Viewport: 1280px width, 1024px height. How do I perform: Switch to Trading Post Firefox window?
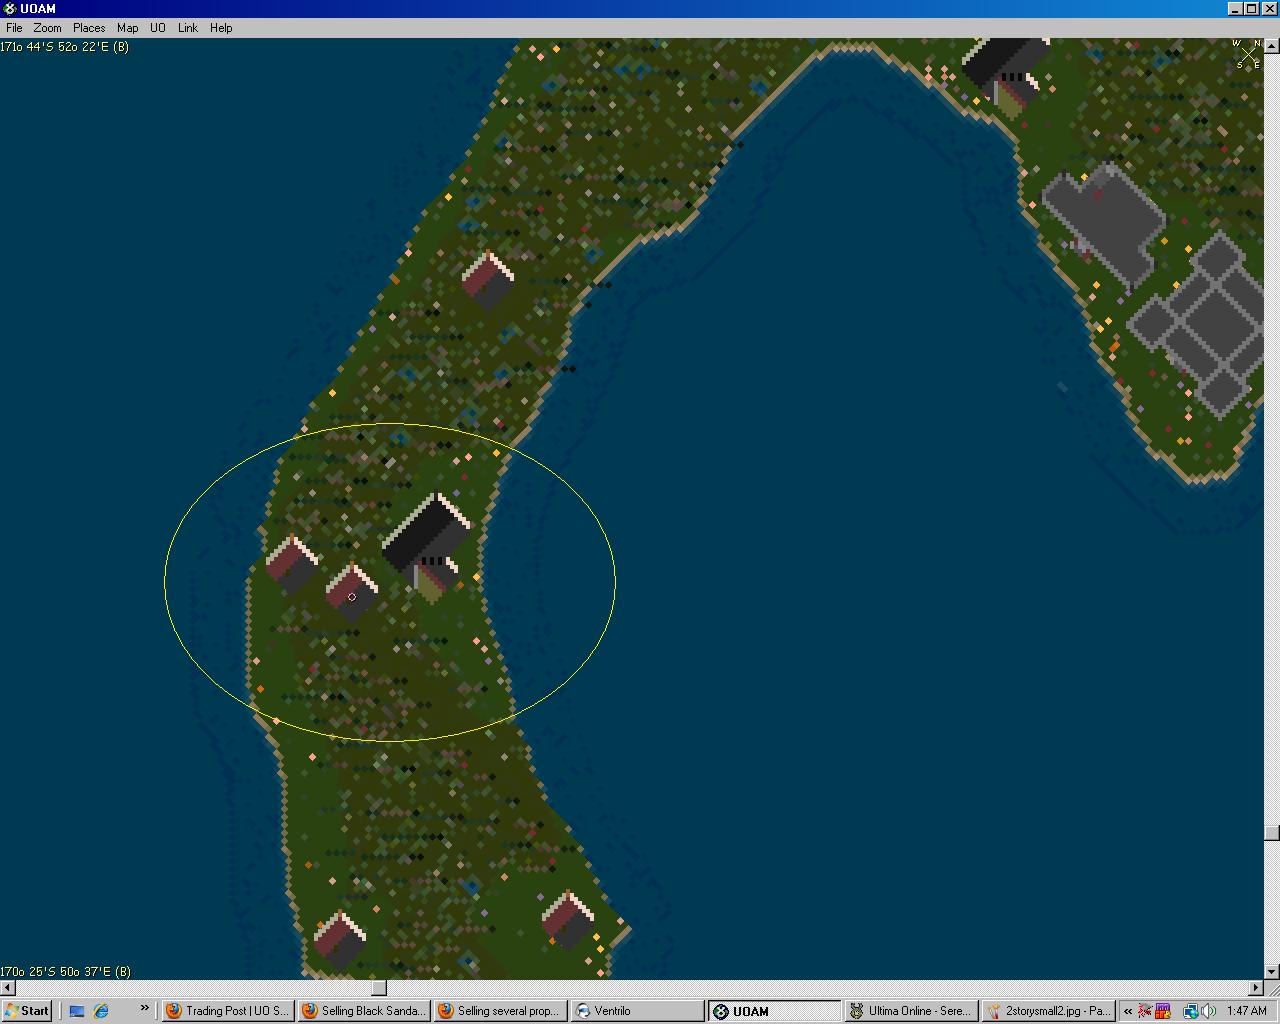(228, 1011)
